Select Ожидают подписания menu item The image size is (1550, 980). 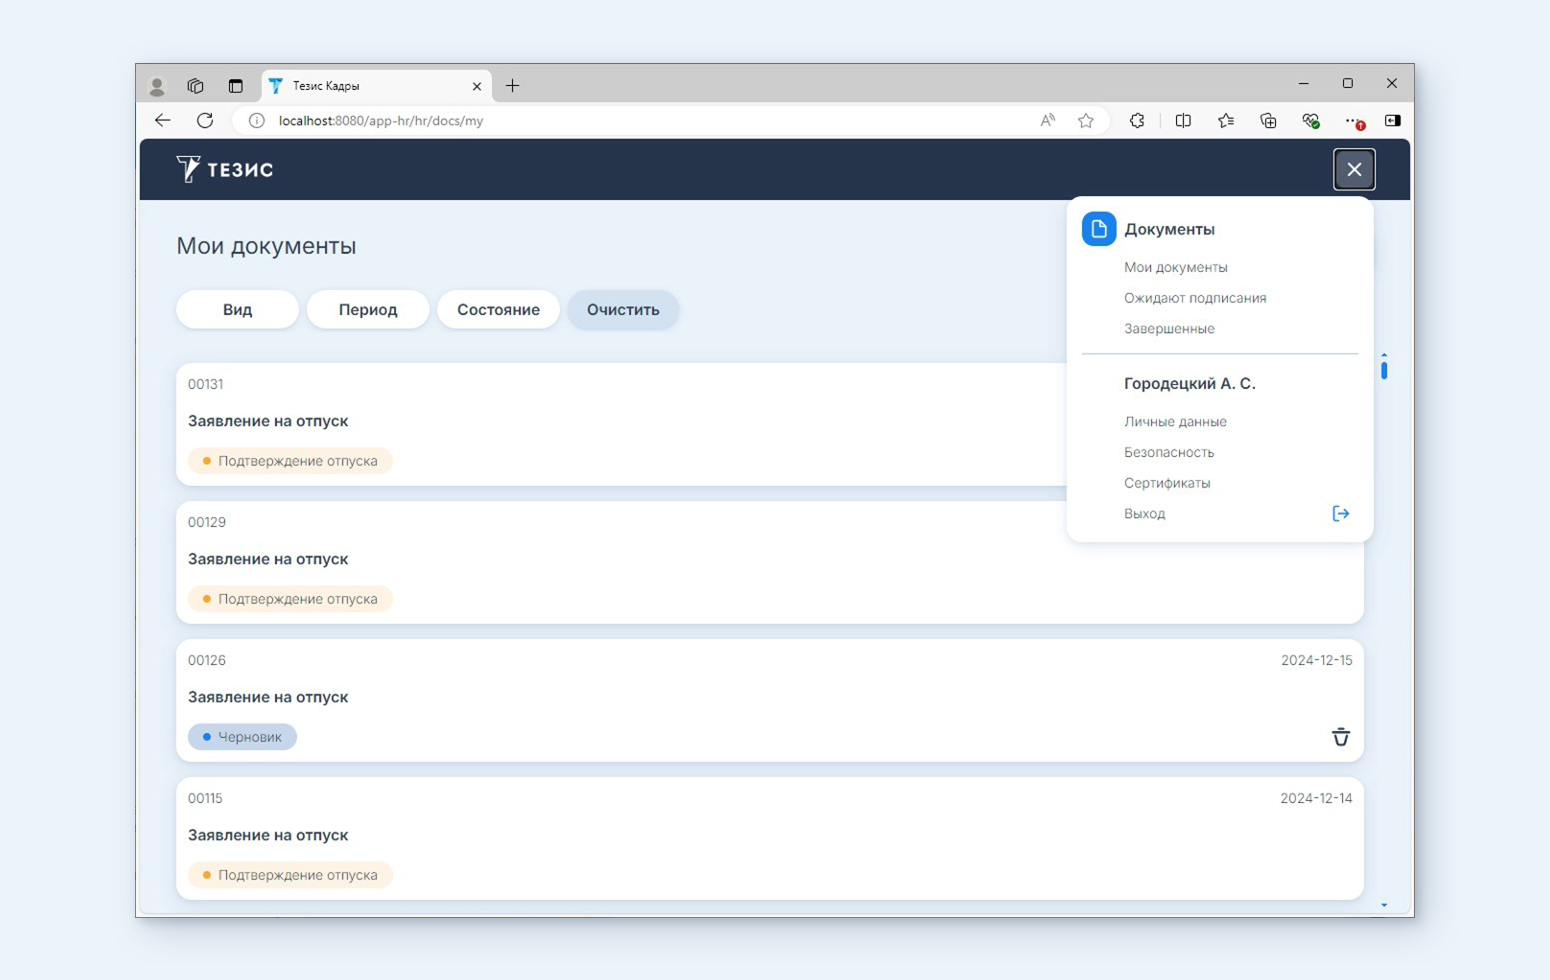(x=1195, y=298)
